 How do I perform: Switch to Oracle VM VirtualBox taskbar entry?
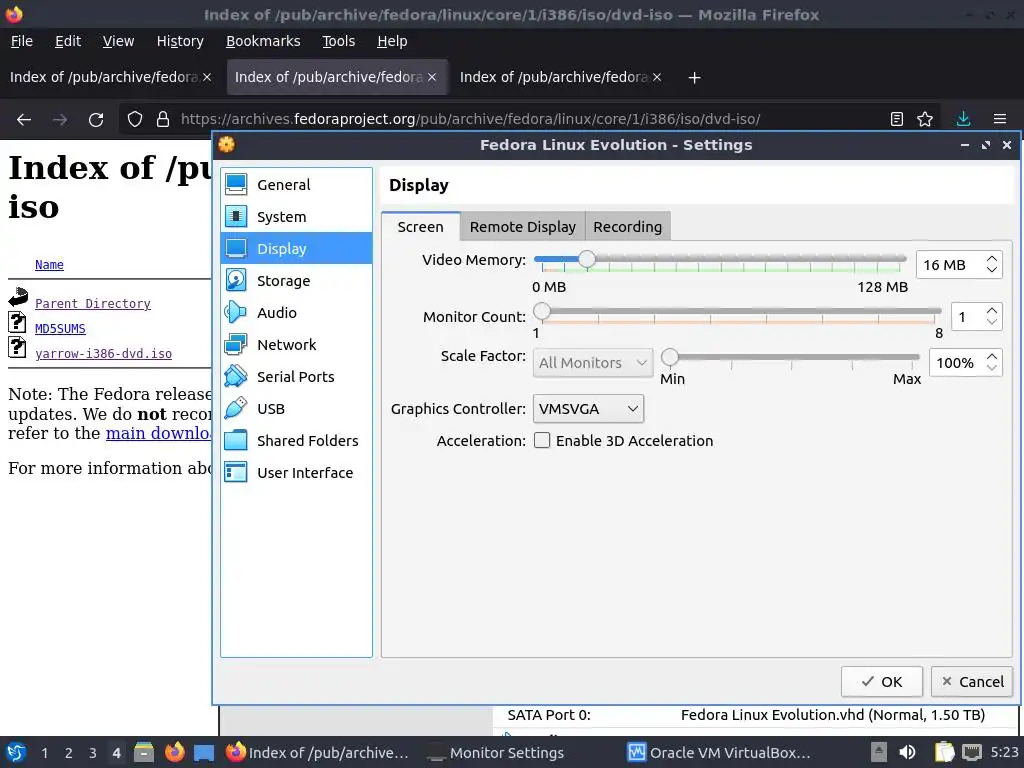point(719,752)
